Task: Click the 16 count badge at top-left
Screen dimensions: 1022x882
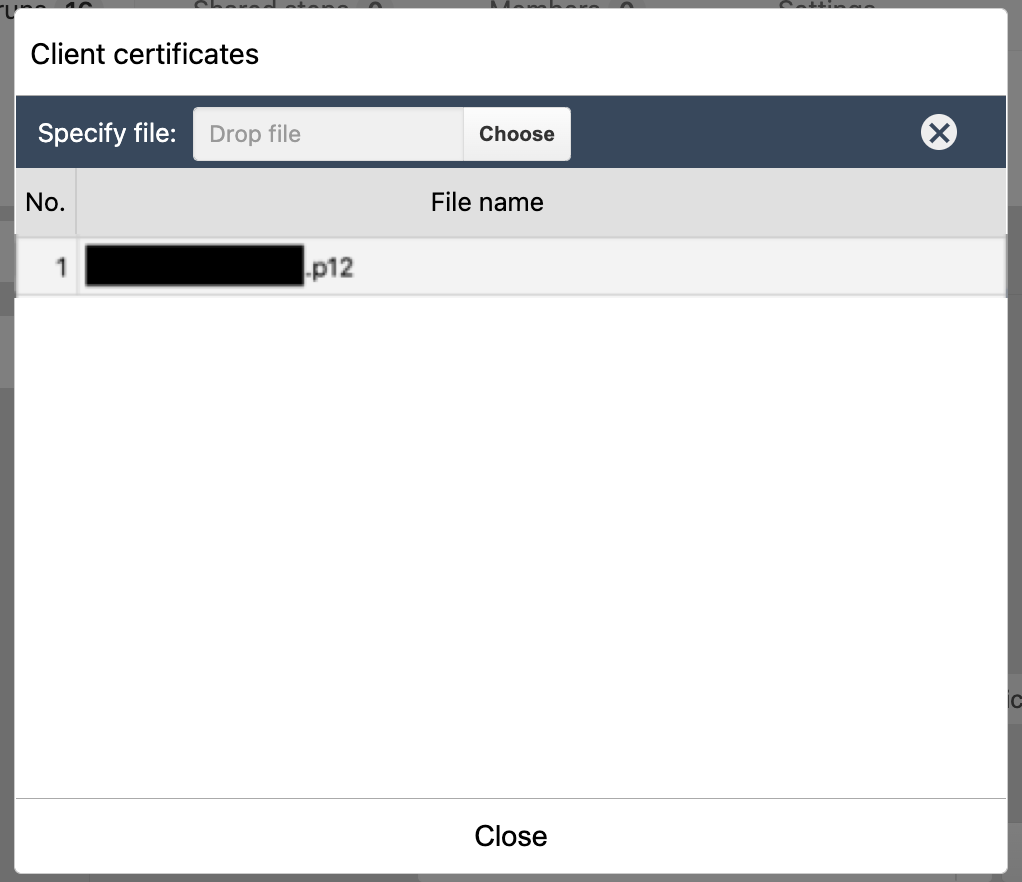Action: (x=78, y=5)
